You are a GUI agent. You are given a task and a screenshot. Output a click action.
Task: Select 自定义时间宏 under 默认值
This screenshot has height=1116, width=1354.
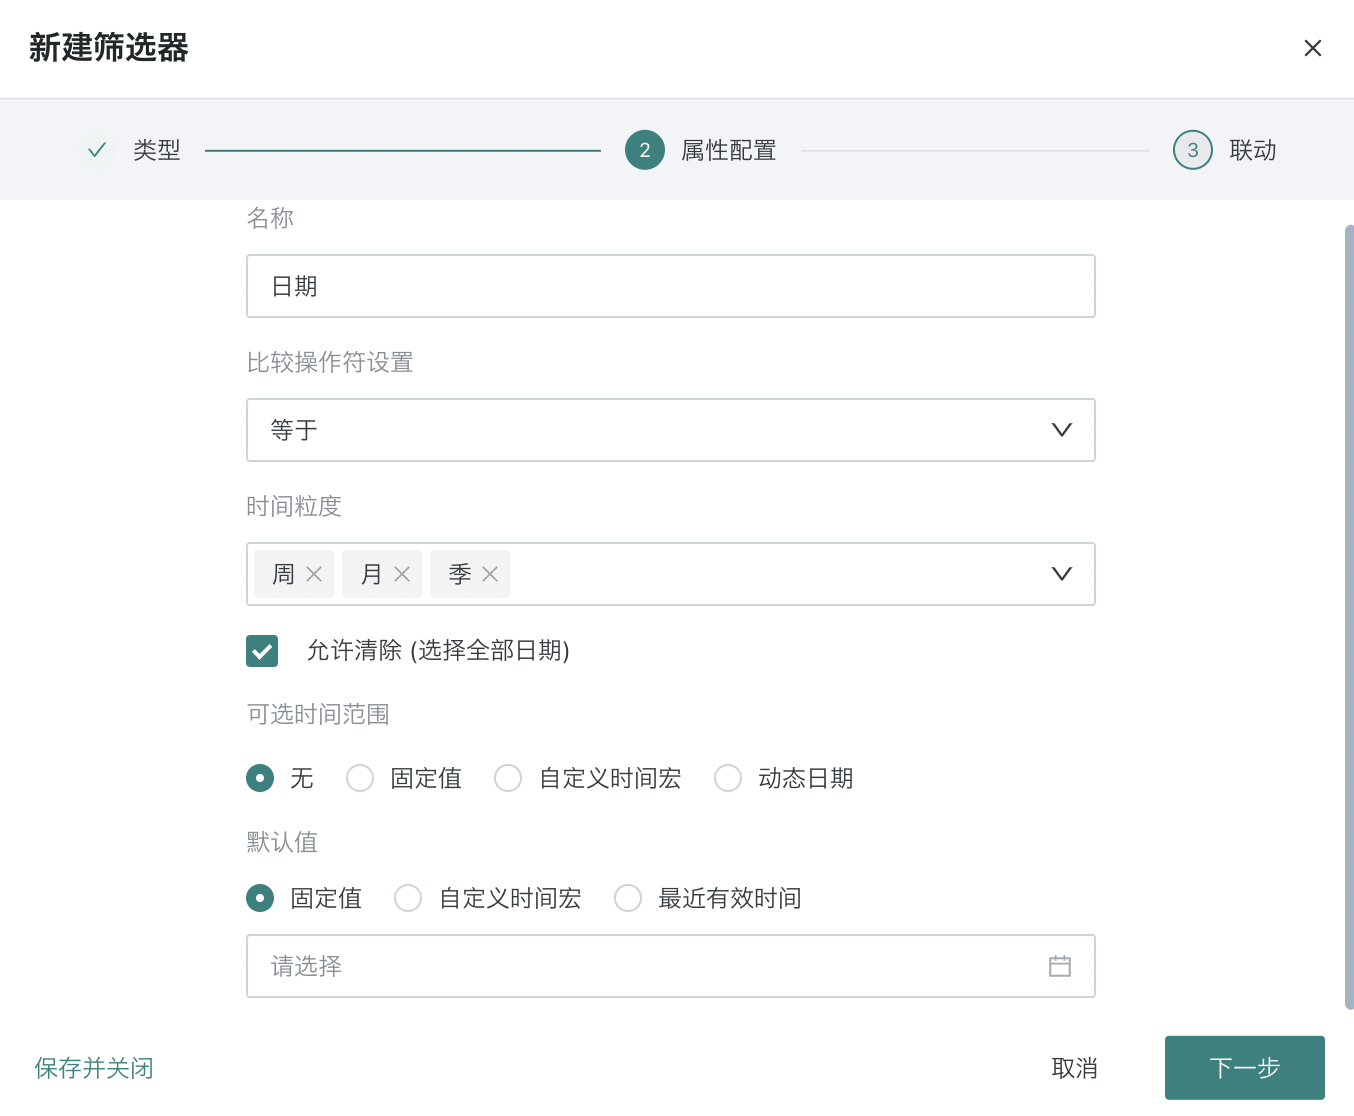click(408, 898)
